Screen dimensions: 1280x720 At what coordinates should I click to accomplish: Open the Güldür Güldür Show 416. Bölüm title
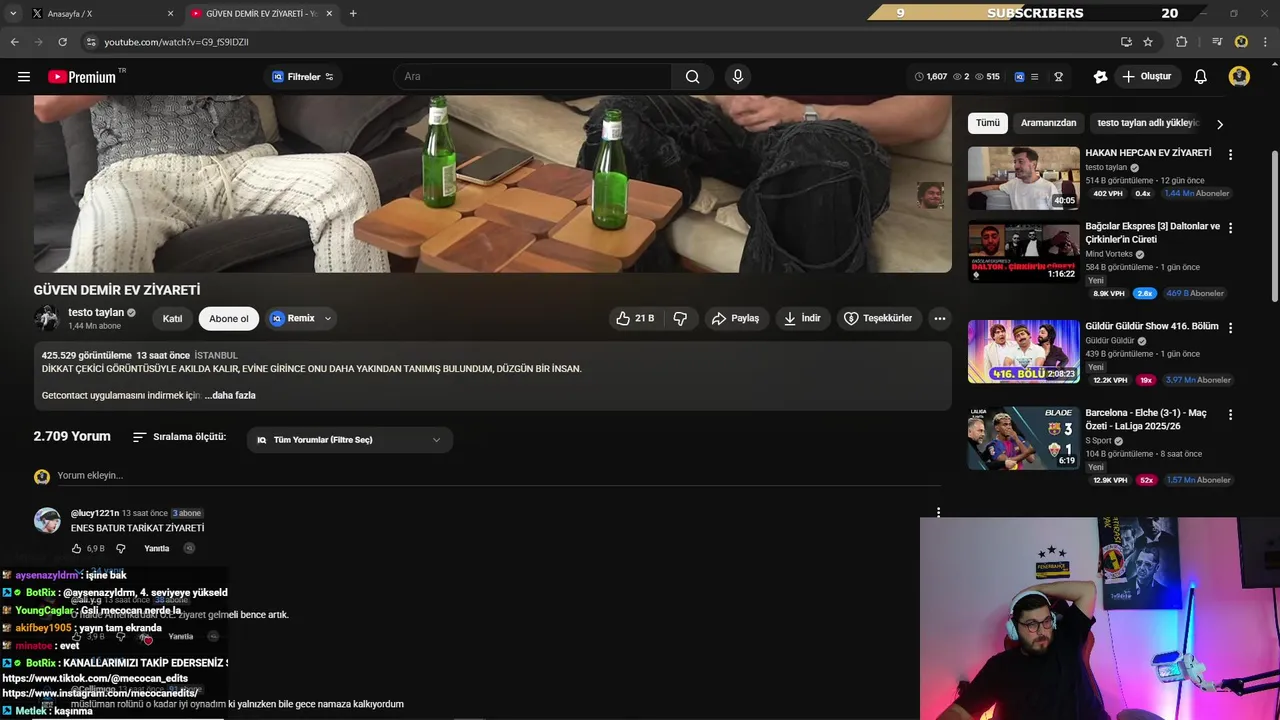1151,326
